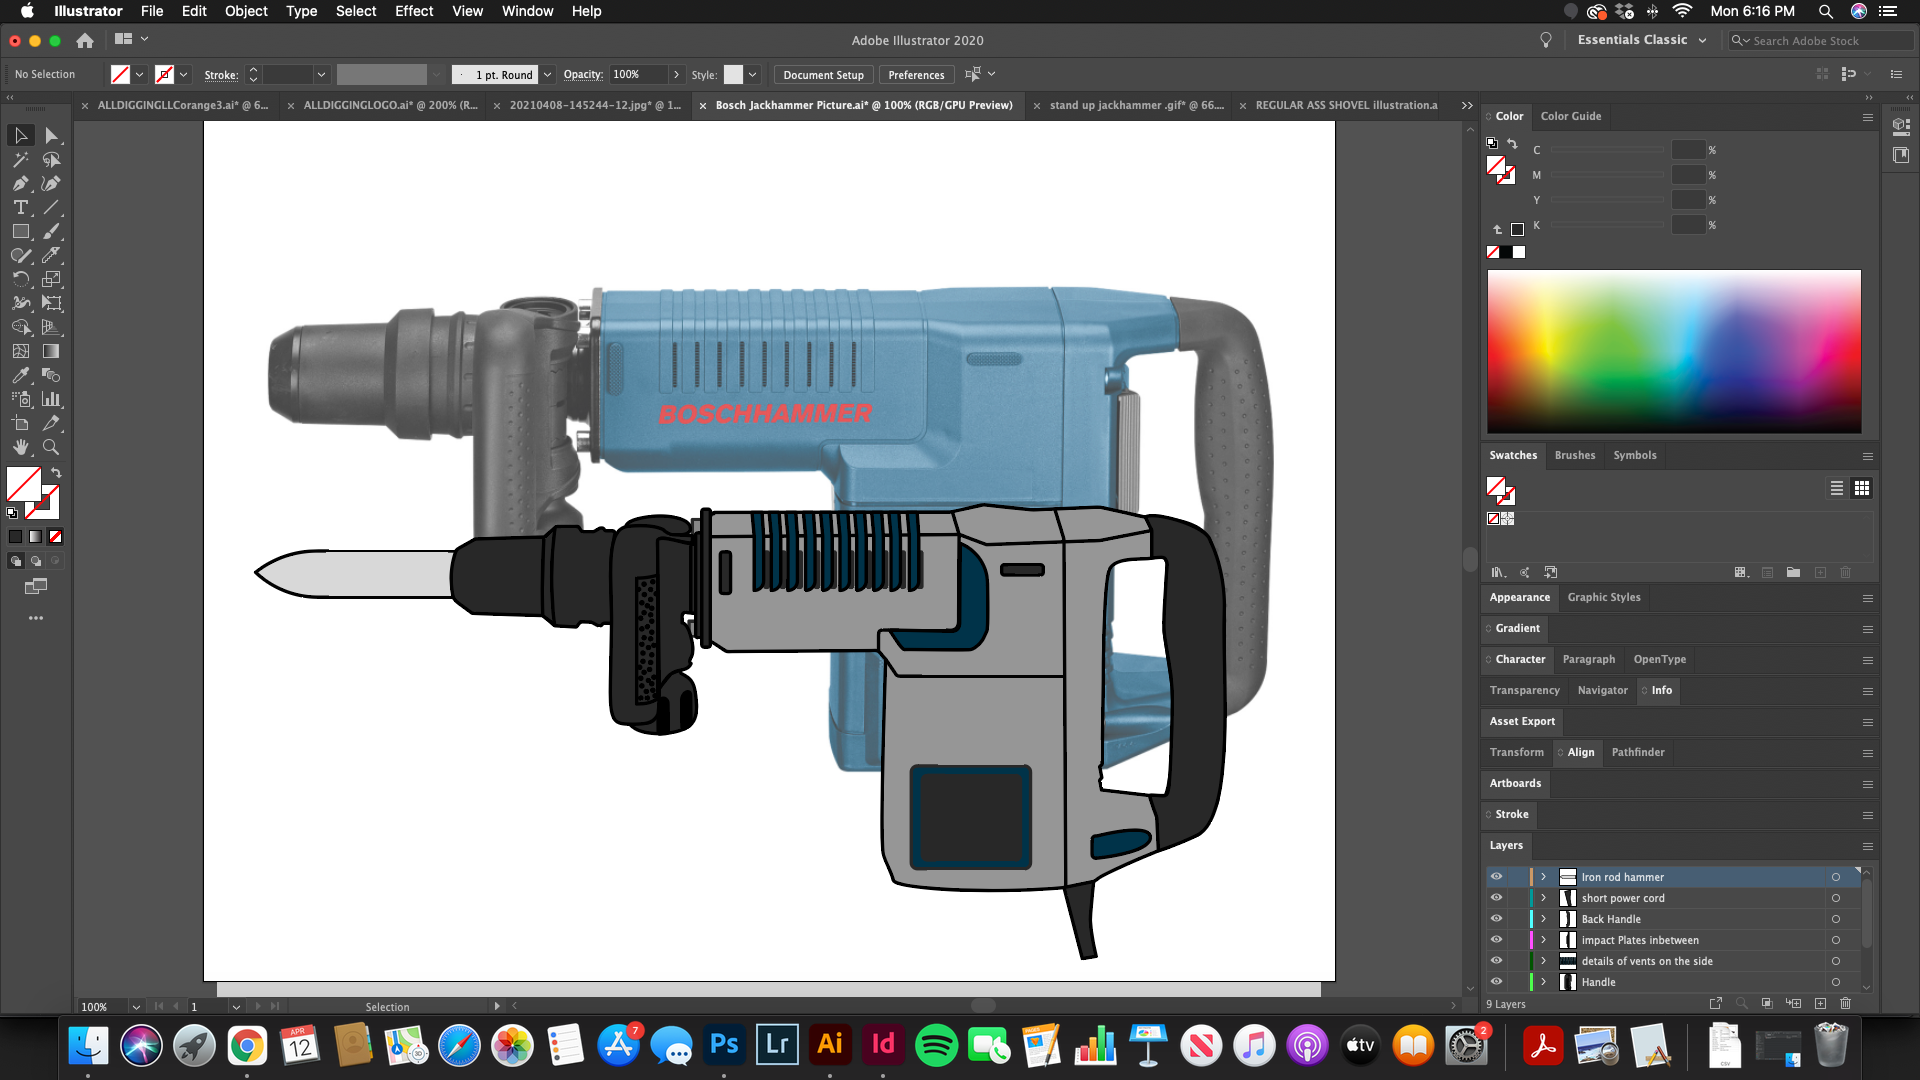Click the Document Setup button
Viewport: 1920px width, 1080px height.
823,75
